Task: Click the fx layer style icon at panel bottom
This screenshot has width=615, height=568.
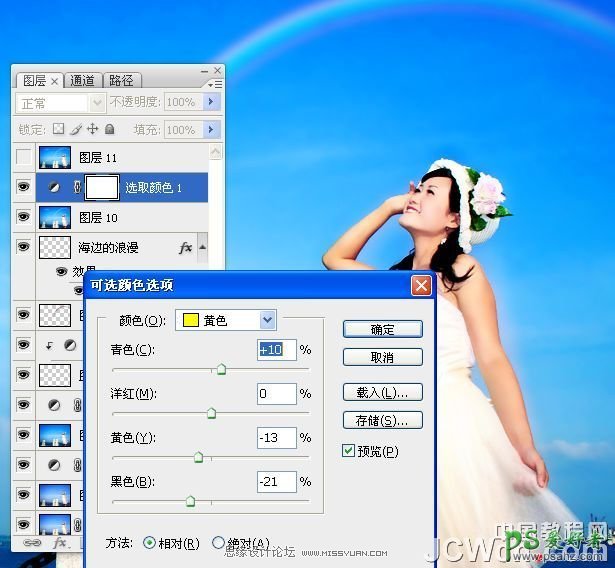Action: click(59, 542)
